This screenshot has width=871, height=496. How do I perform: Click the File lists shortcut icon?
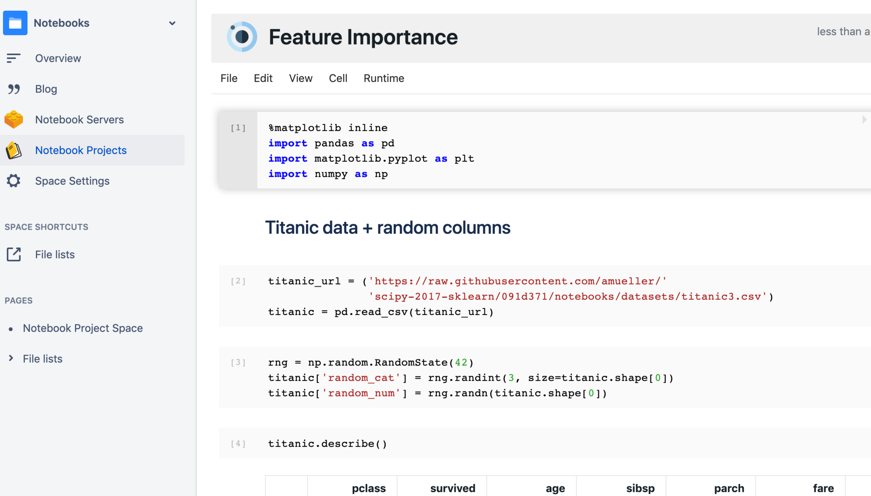click(14, 255)
